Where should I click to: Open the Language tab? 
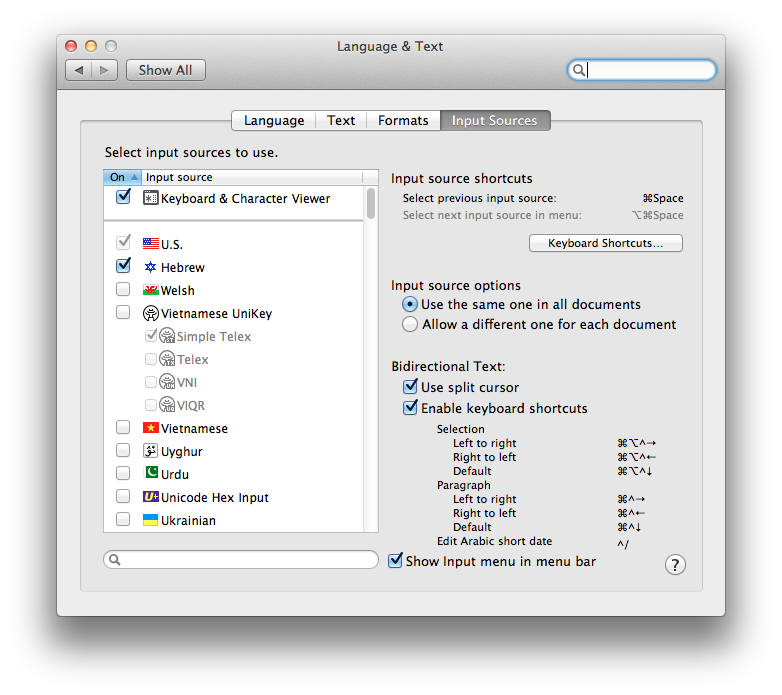pyautogui.click(x=274, y=120)
